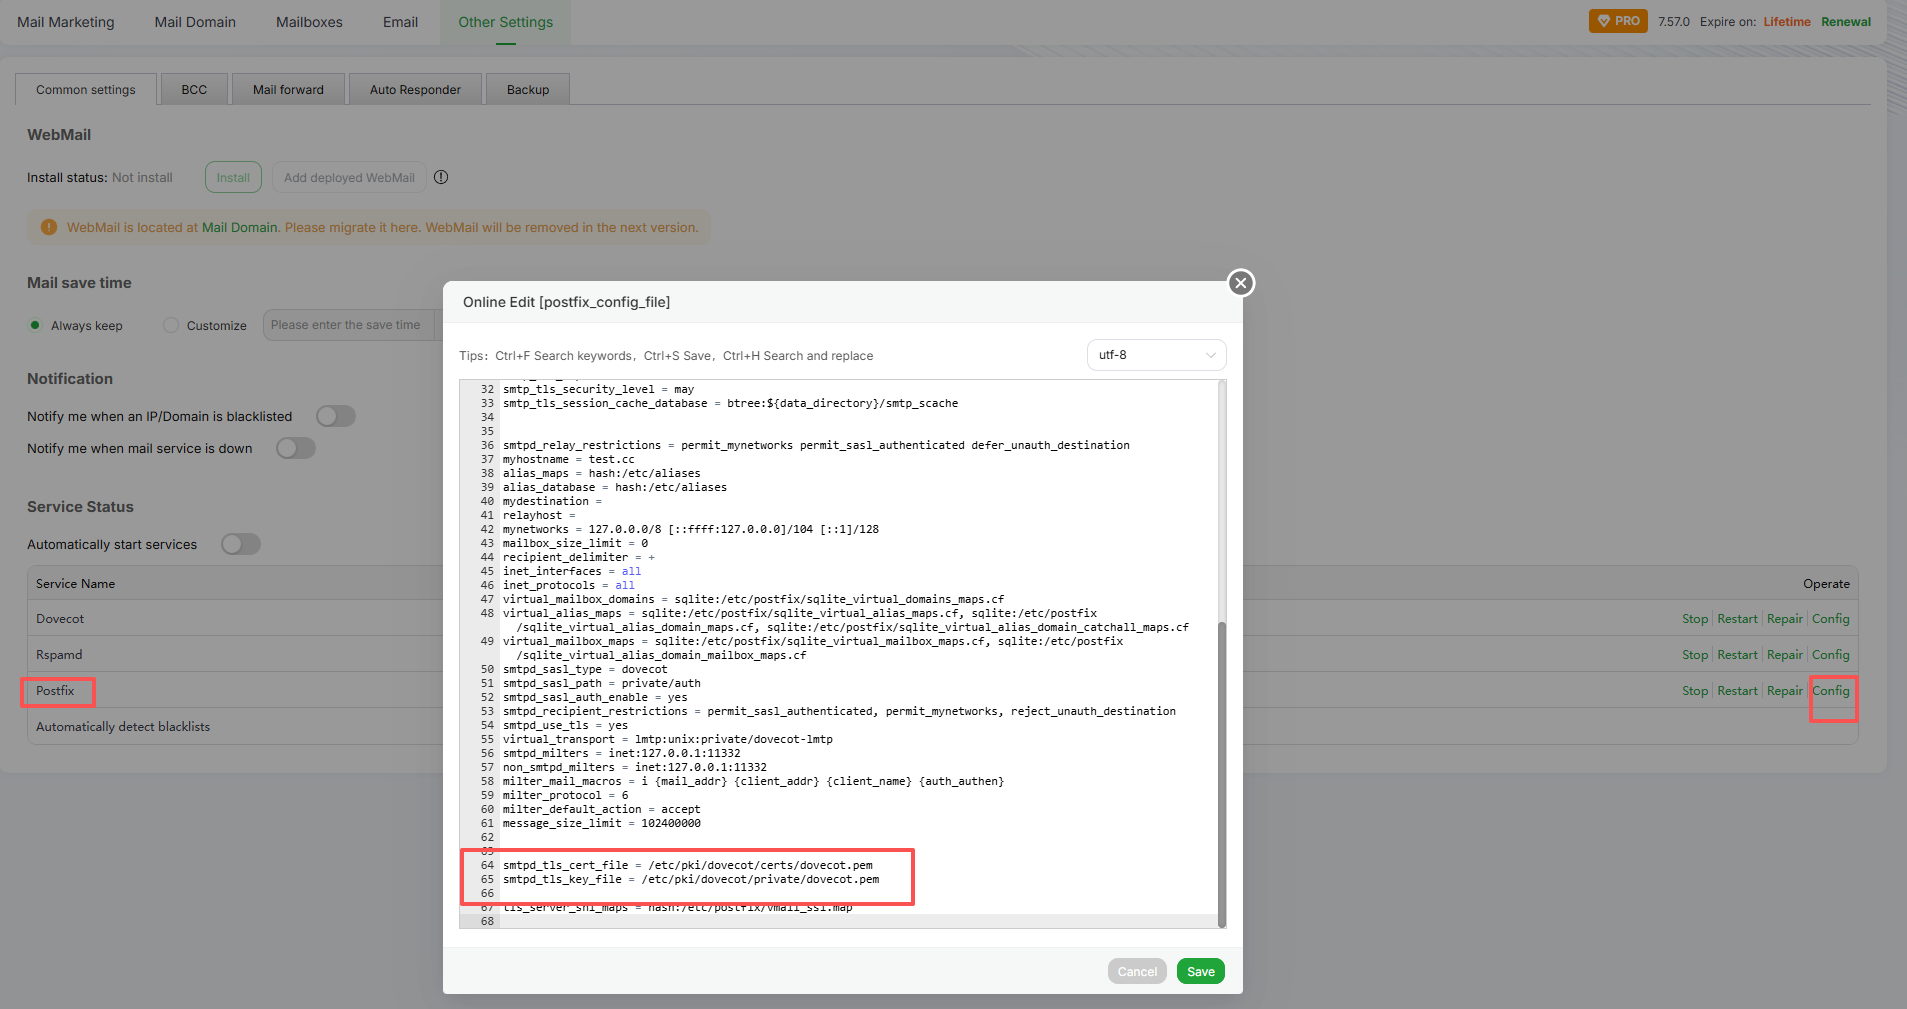Restart the Postfix service
Image resolution: width=1907 pixels, height=1009 pixels.
pos(1737,691)
